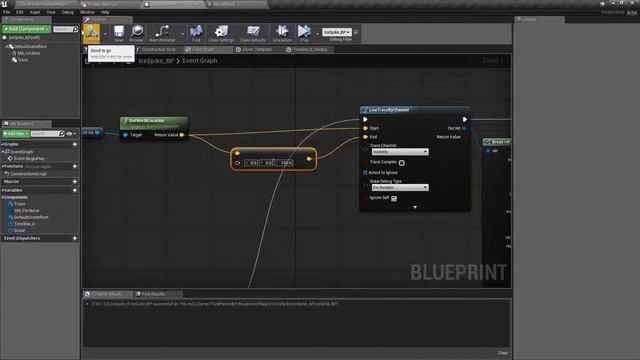
Task: Open the Window menu
Action: click(87, 12)
